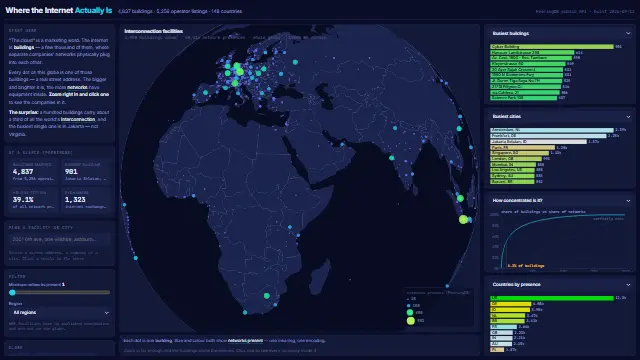Click the AU bar in Countries by presence
Screen dimensions: 640x360
point(501,344)
